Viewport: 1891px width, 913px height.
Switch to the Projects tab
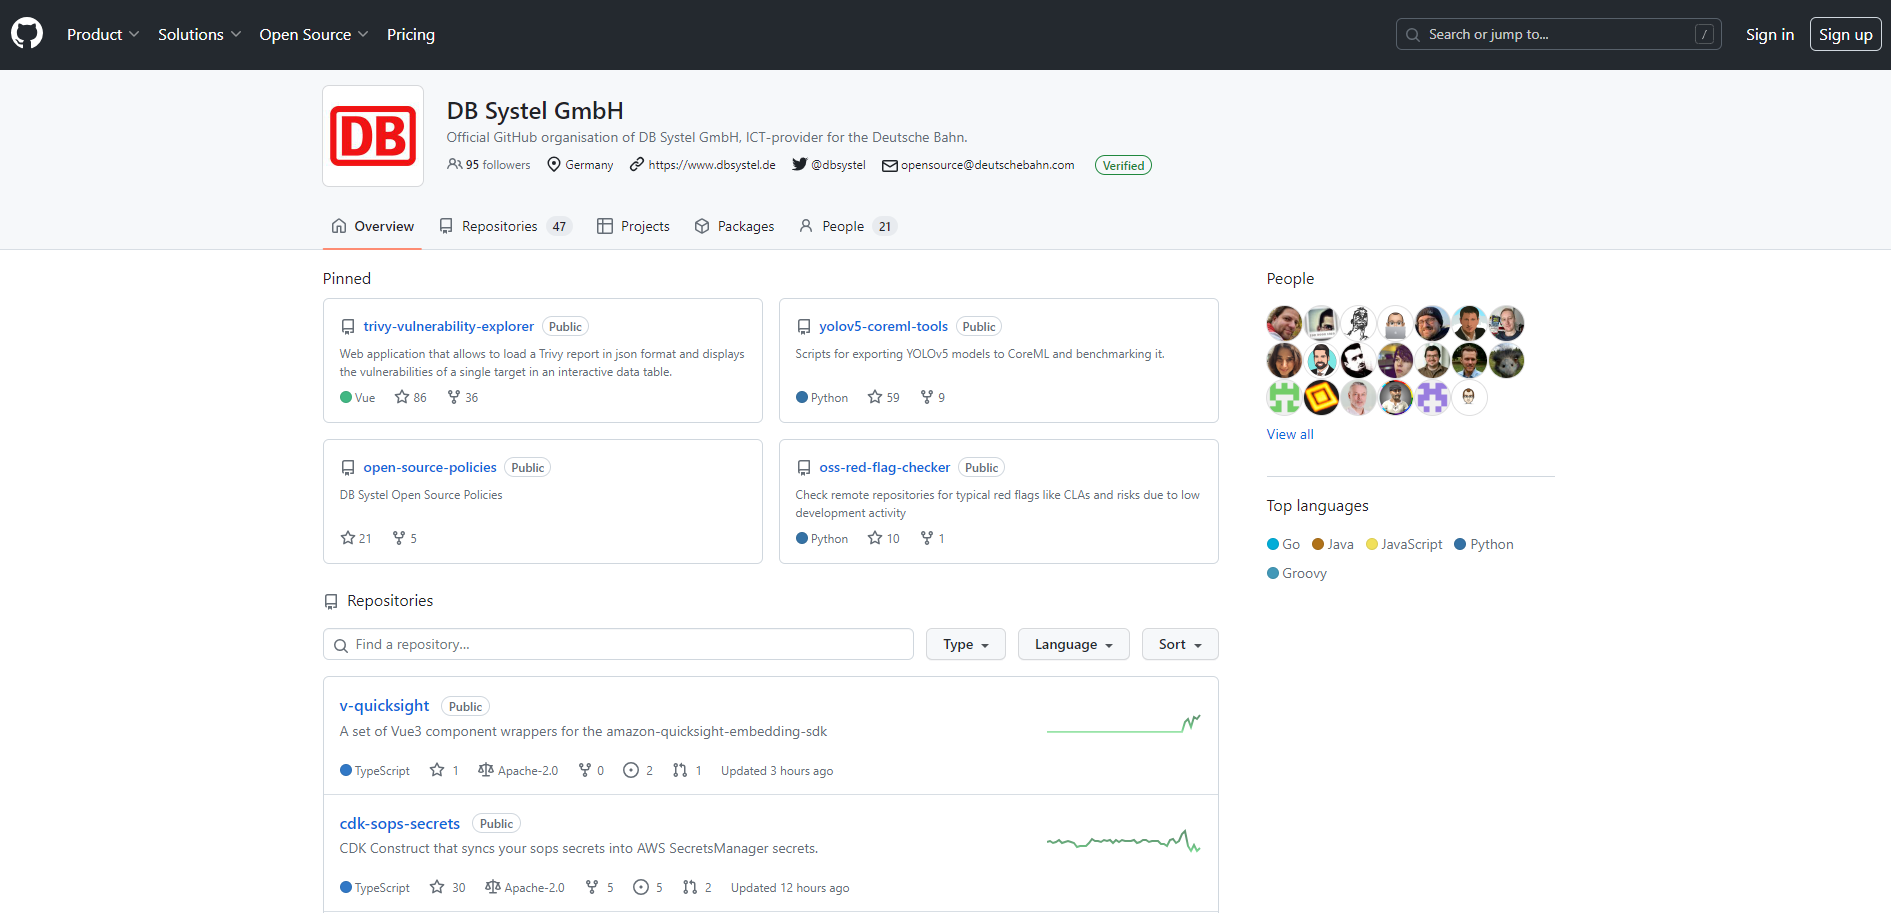(x=633, y=226)
